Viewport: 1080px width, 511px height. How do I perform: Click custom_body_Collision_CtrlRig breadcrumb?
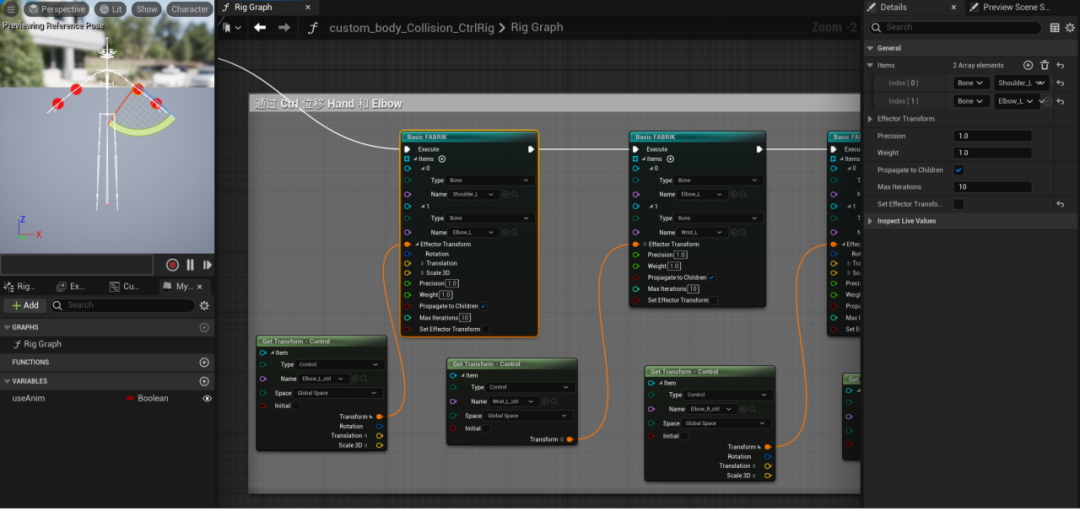pos(412,28)
